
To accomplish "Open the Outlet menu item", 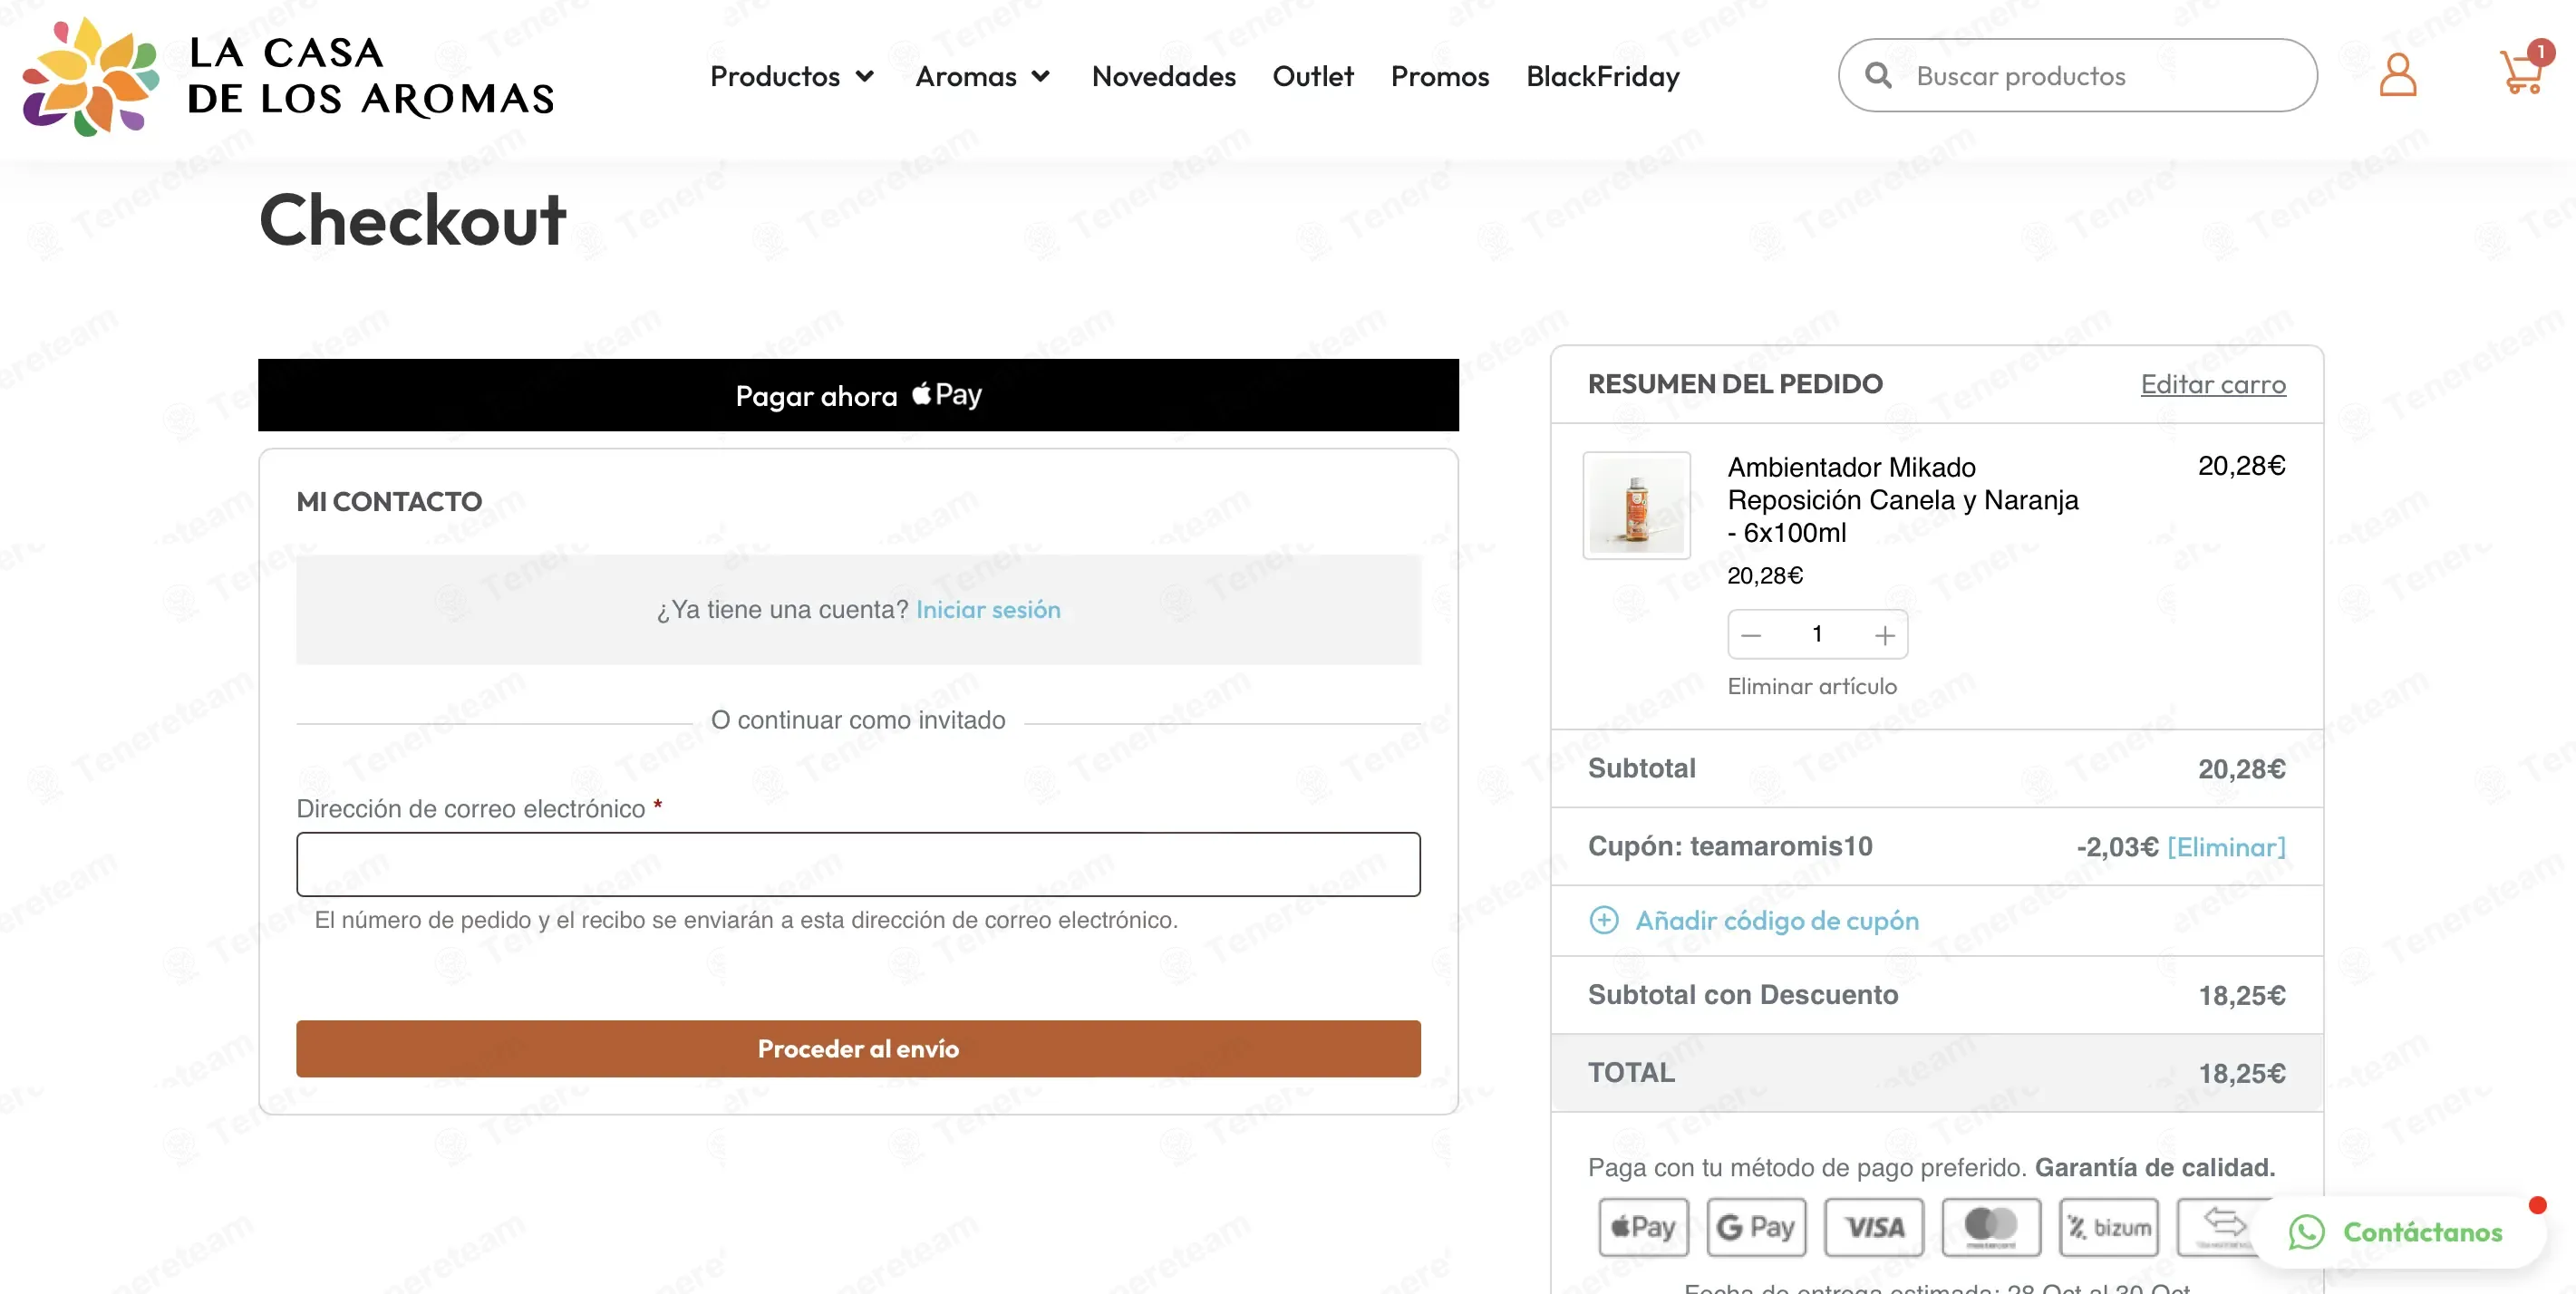I will click(1313, 76).
